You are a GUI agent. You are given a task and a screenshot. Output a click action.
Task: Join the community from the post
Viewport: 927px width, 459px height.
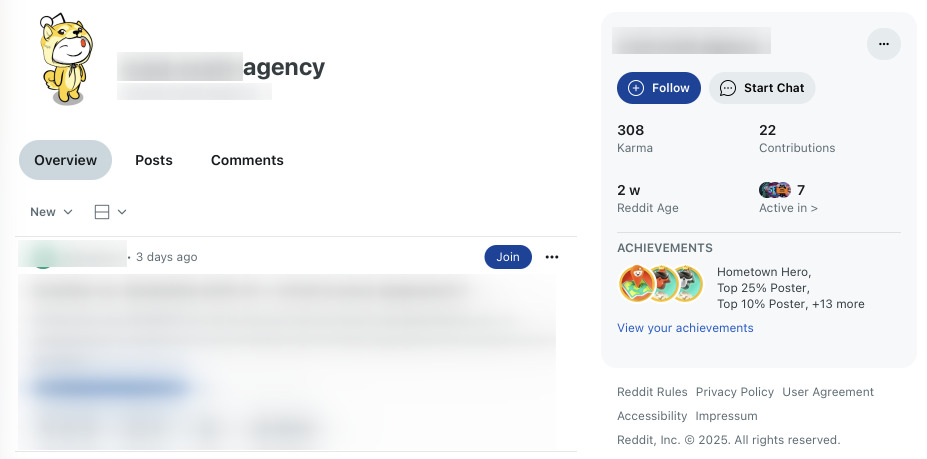[508, 257]
